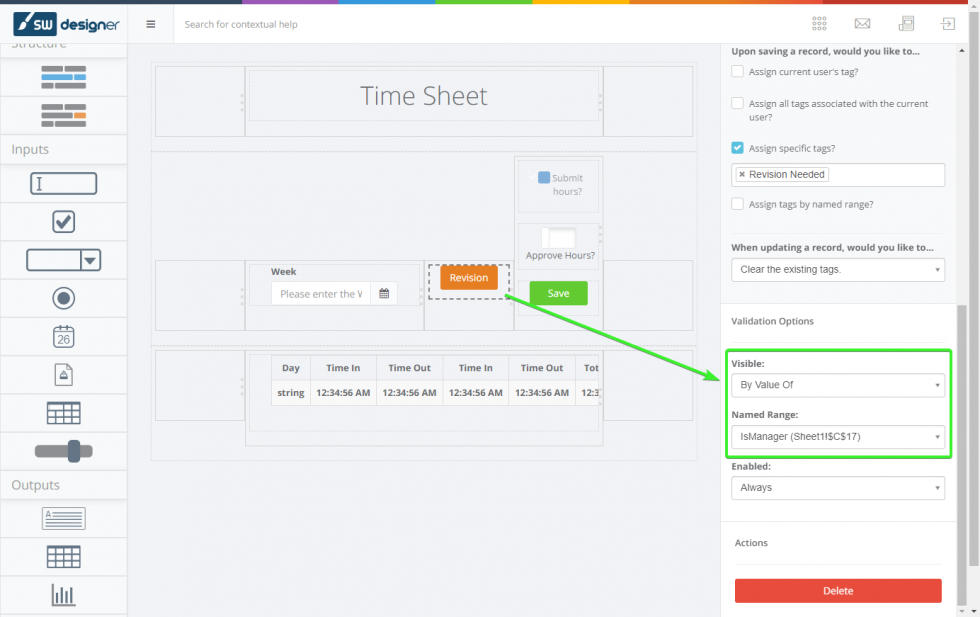
Task: Uncheck 'Assign specific tags' checkbox
Action: point(738,148)
